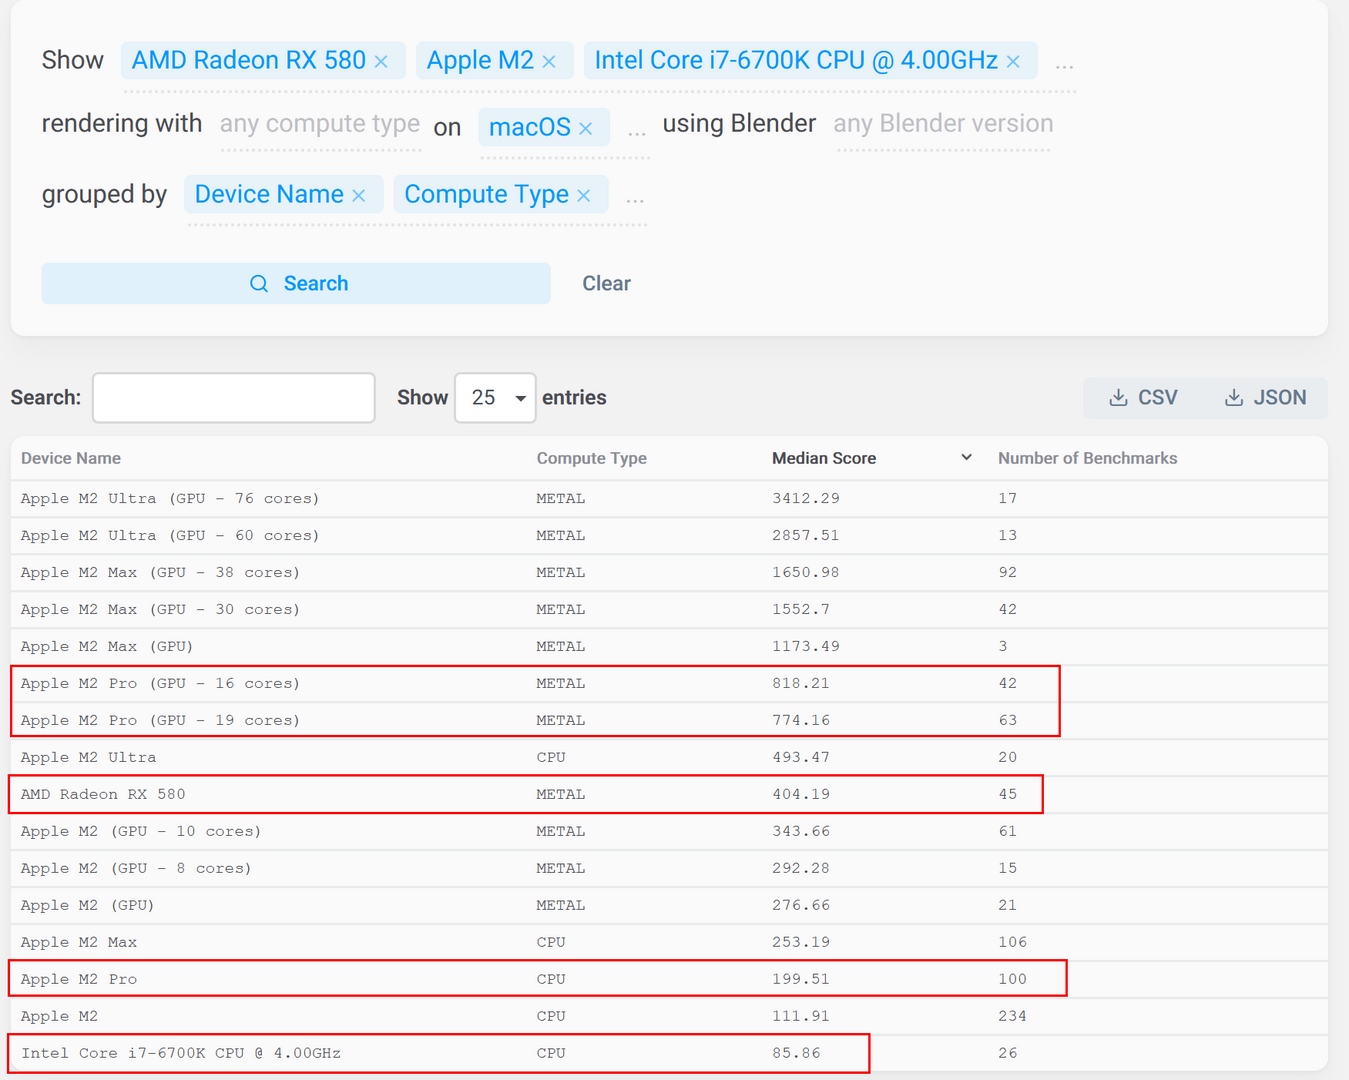Click median score value 1650.98

(x=806, y=572)
